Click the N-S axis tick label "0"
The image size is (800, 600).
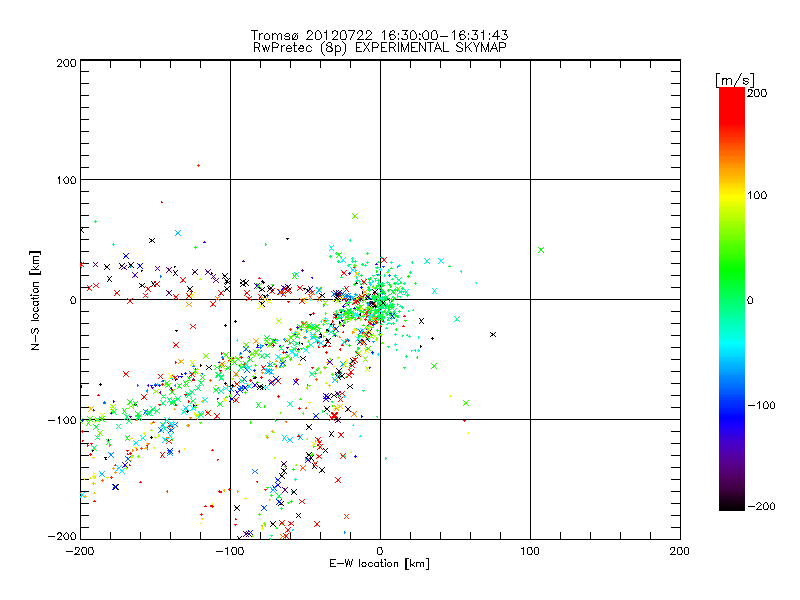73,300
